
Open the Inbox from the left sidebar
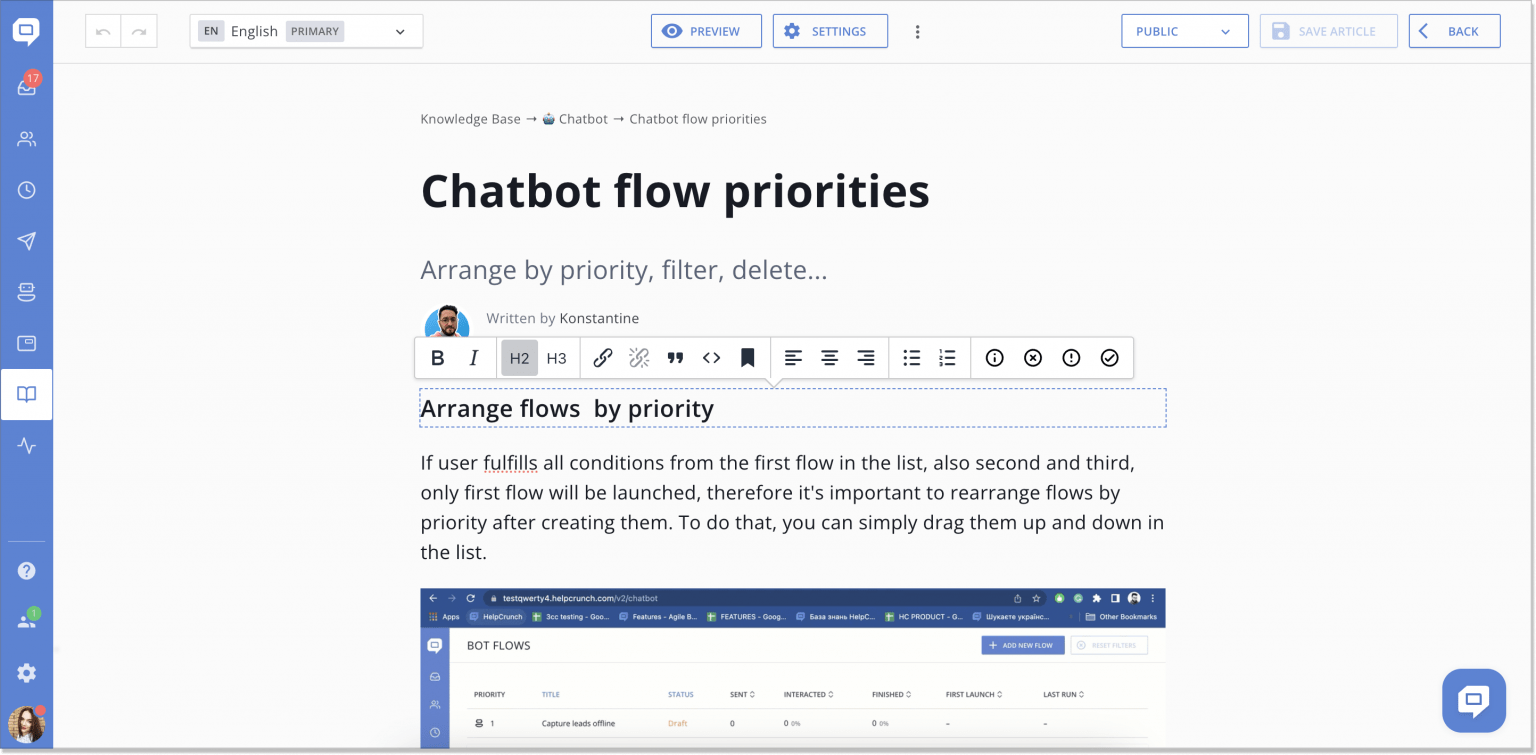coord(27,87)
